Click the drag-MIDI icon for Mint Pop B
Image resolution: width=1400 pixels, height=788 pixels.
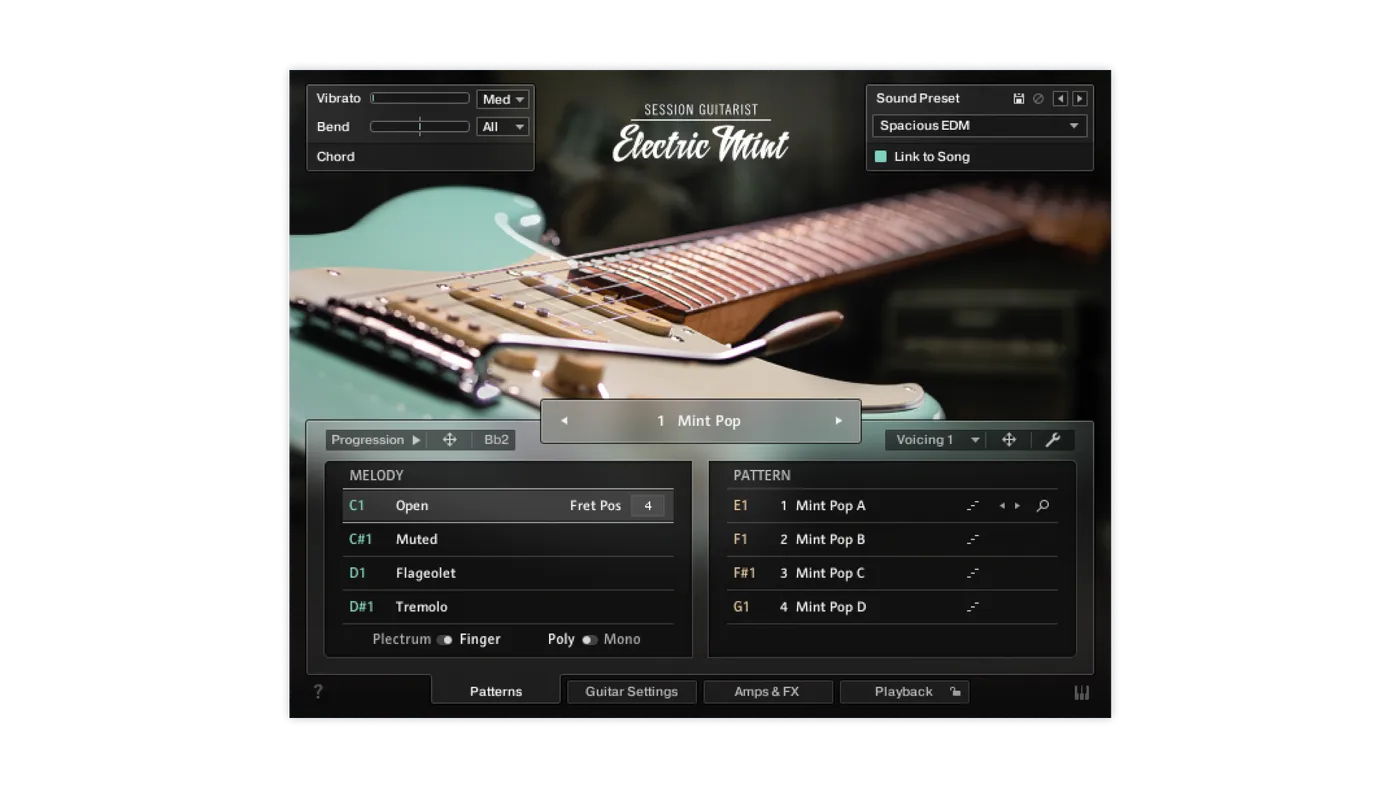click(x=973, y=540)
